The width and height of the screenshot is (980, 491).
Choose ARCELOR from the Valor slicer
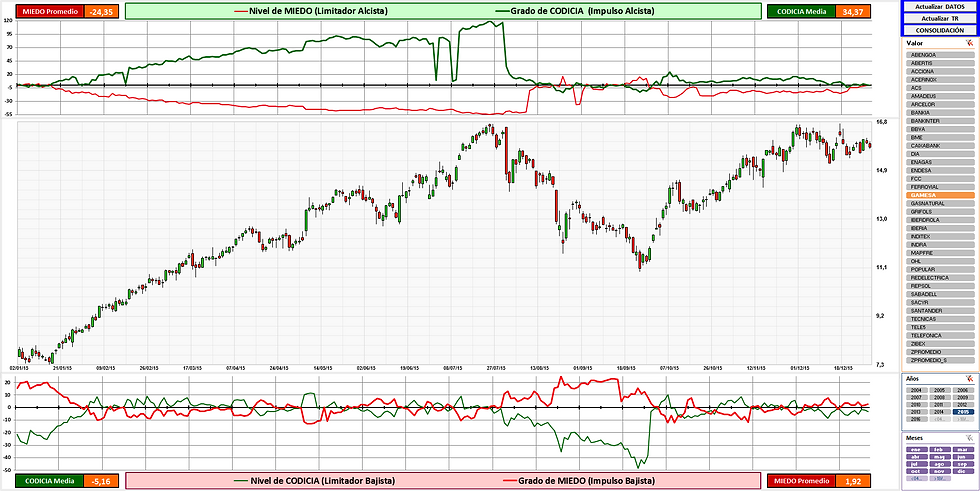(940, 104)
